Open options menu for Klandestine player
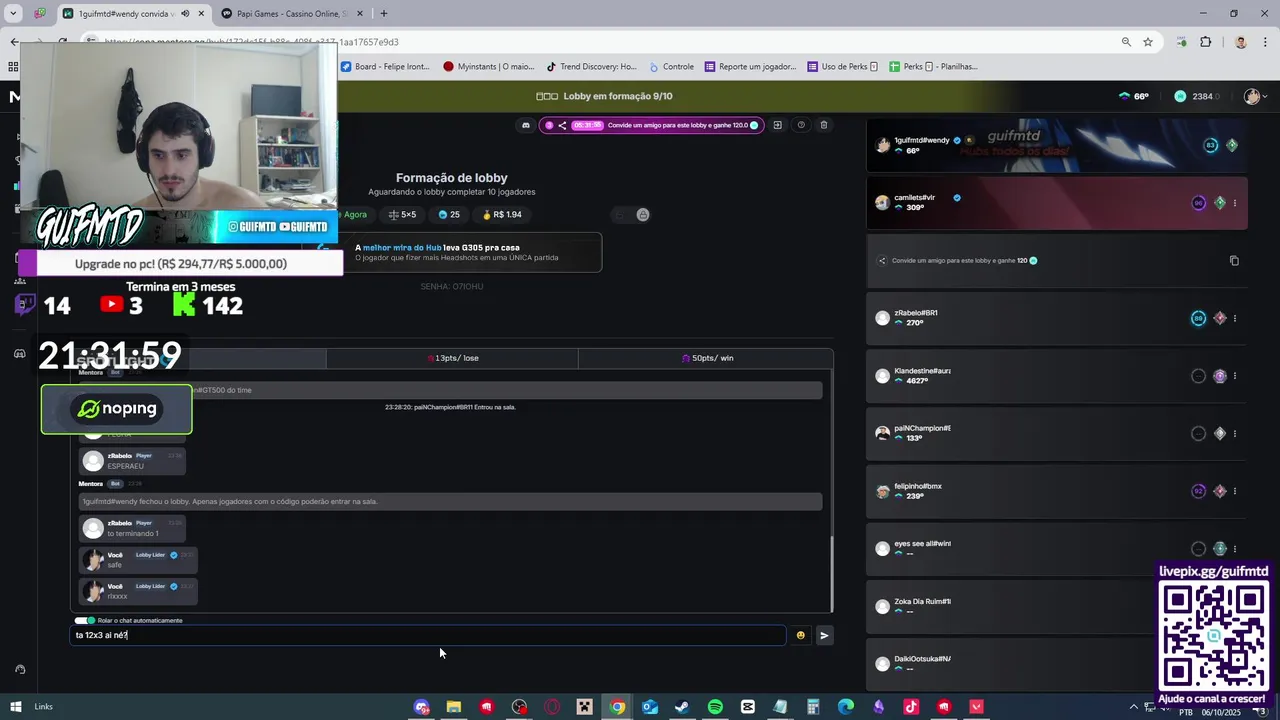Image resolution: width=1280 pixels, height=720 pixels. pyautogui.click(x=1235, y=376)
